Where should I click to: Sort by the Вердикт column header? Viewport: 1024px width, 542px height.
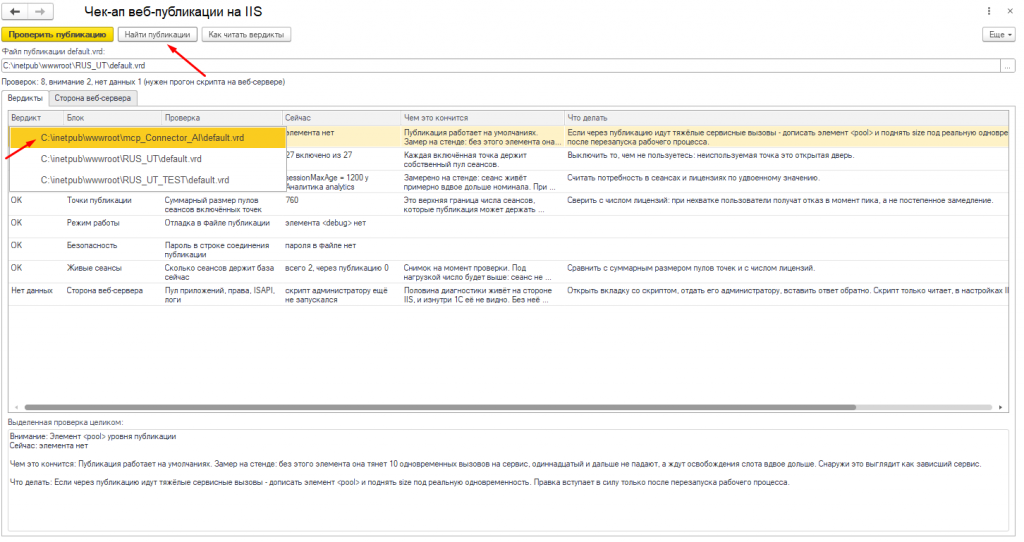coord(36,118)
